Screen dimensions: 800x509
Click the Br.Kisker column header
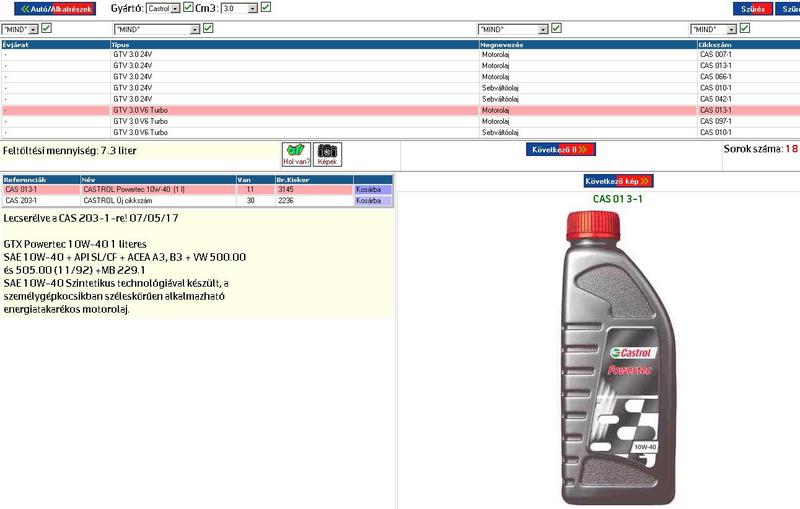click(314, 180)
